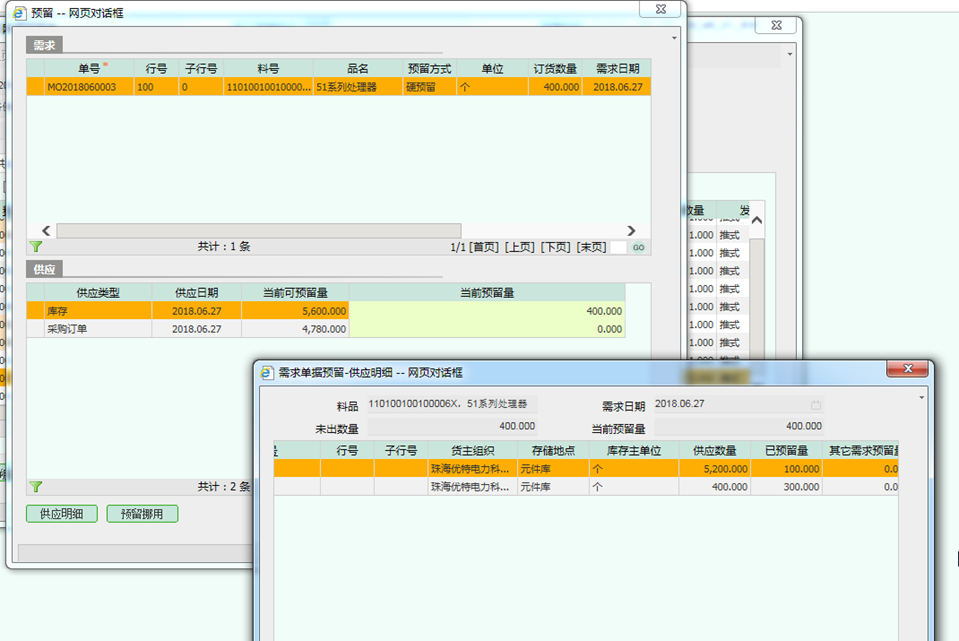Select the 采购订单 supply row
959x641 pixels.
click(97, 329)
